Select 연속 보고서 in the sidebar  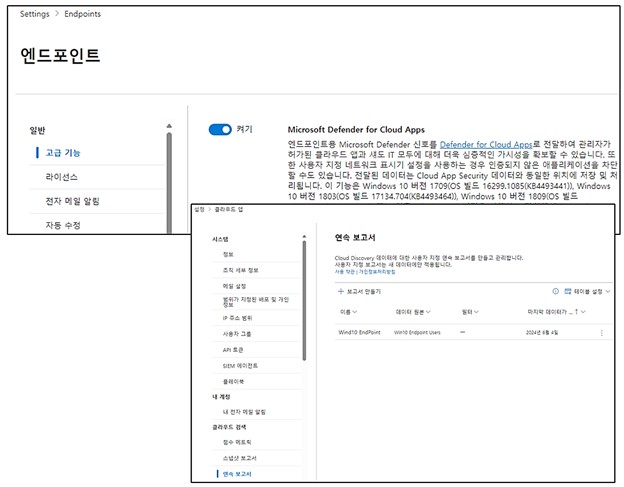point(237,474)
